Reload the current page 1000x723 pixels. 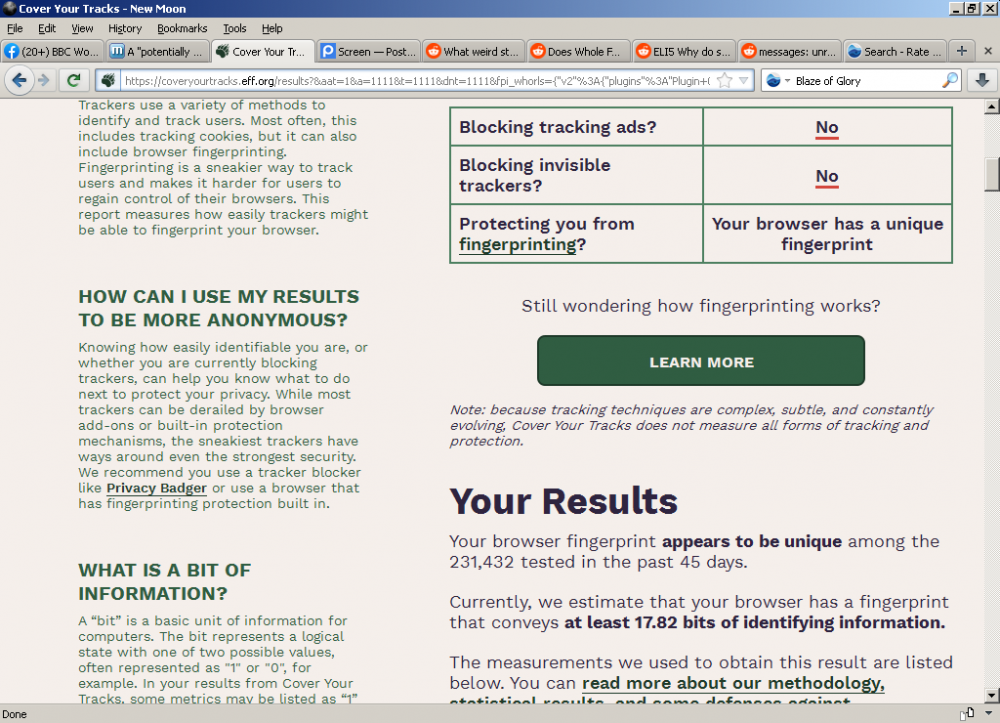pos(73,80)
